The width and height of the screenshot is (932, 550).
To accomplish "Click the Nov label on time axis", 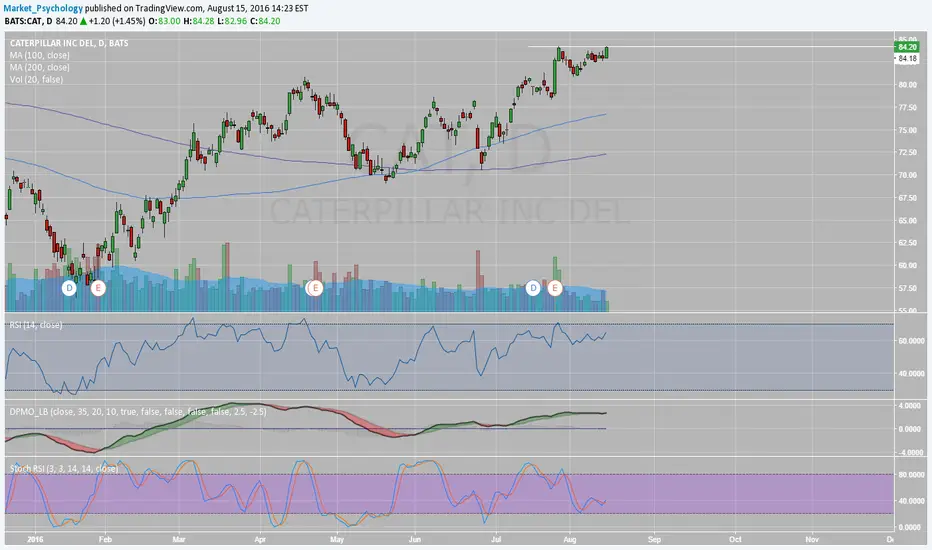I will pos(812,540).
